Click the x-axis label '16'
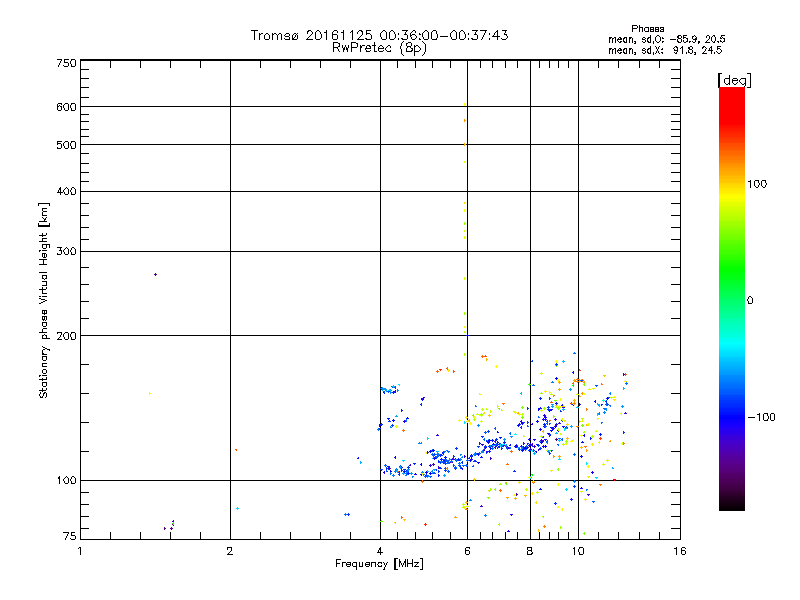800x600 pixels. coord(680,551)
